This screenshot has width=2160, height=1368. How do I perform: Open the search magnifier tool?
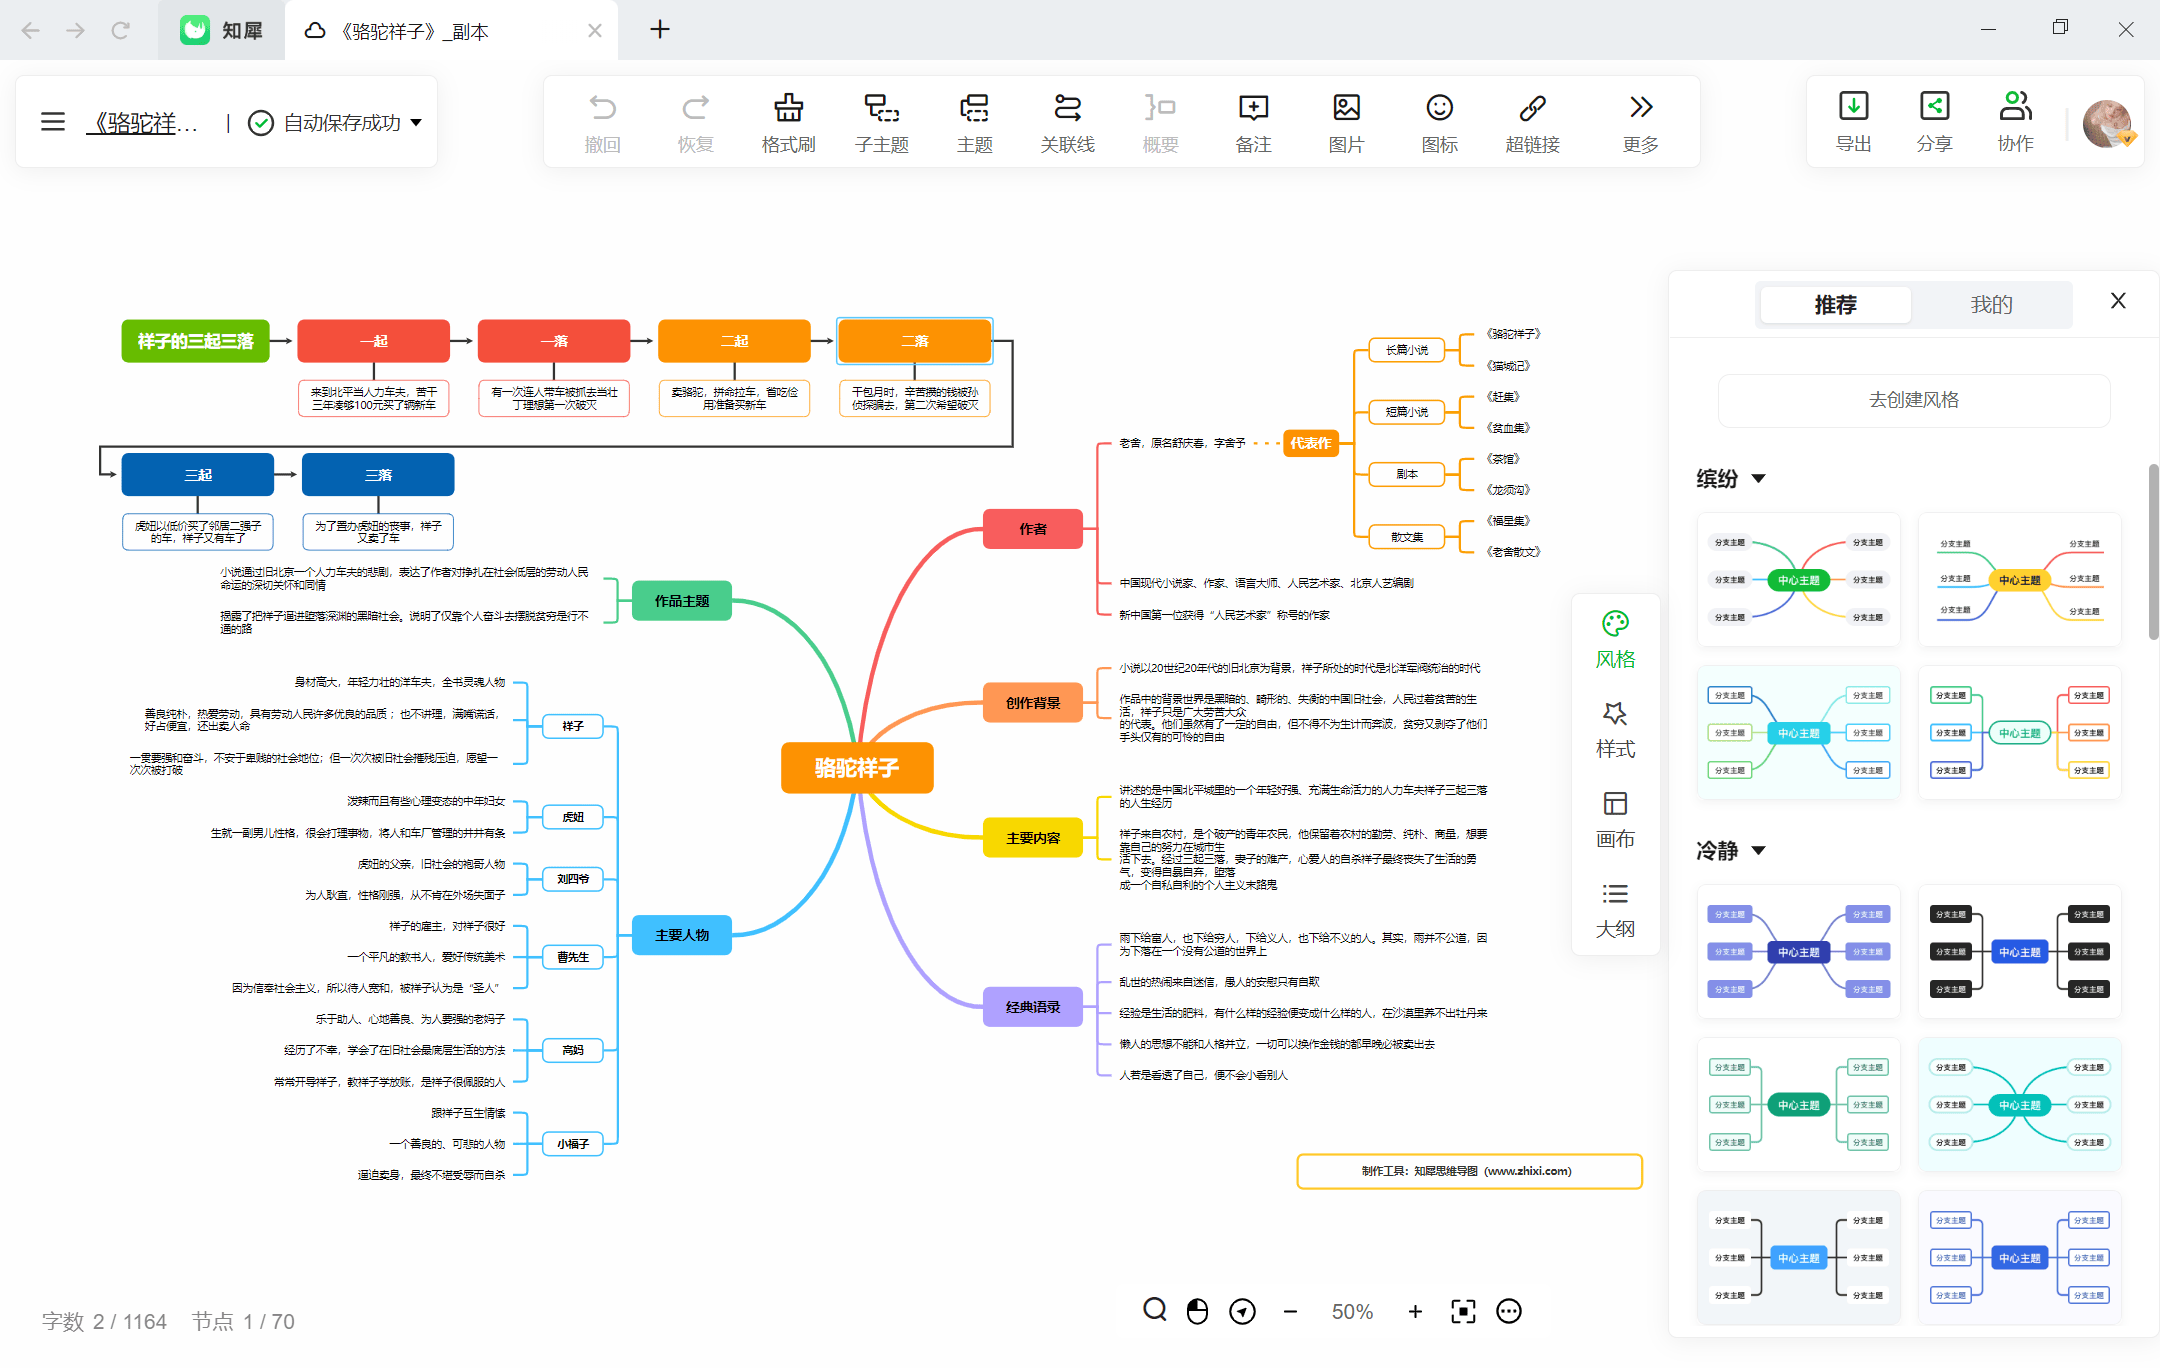pos(1155,1310)
